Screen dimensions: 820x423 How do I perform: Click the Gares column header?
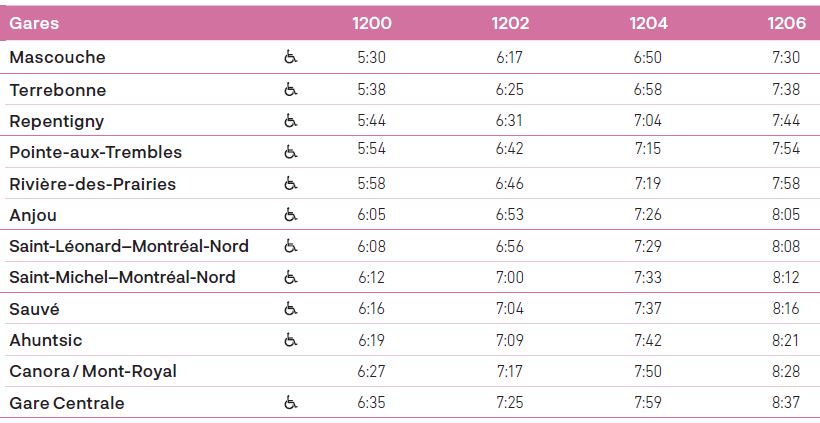point(34,22)
